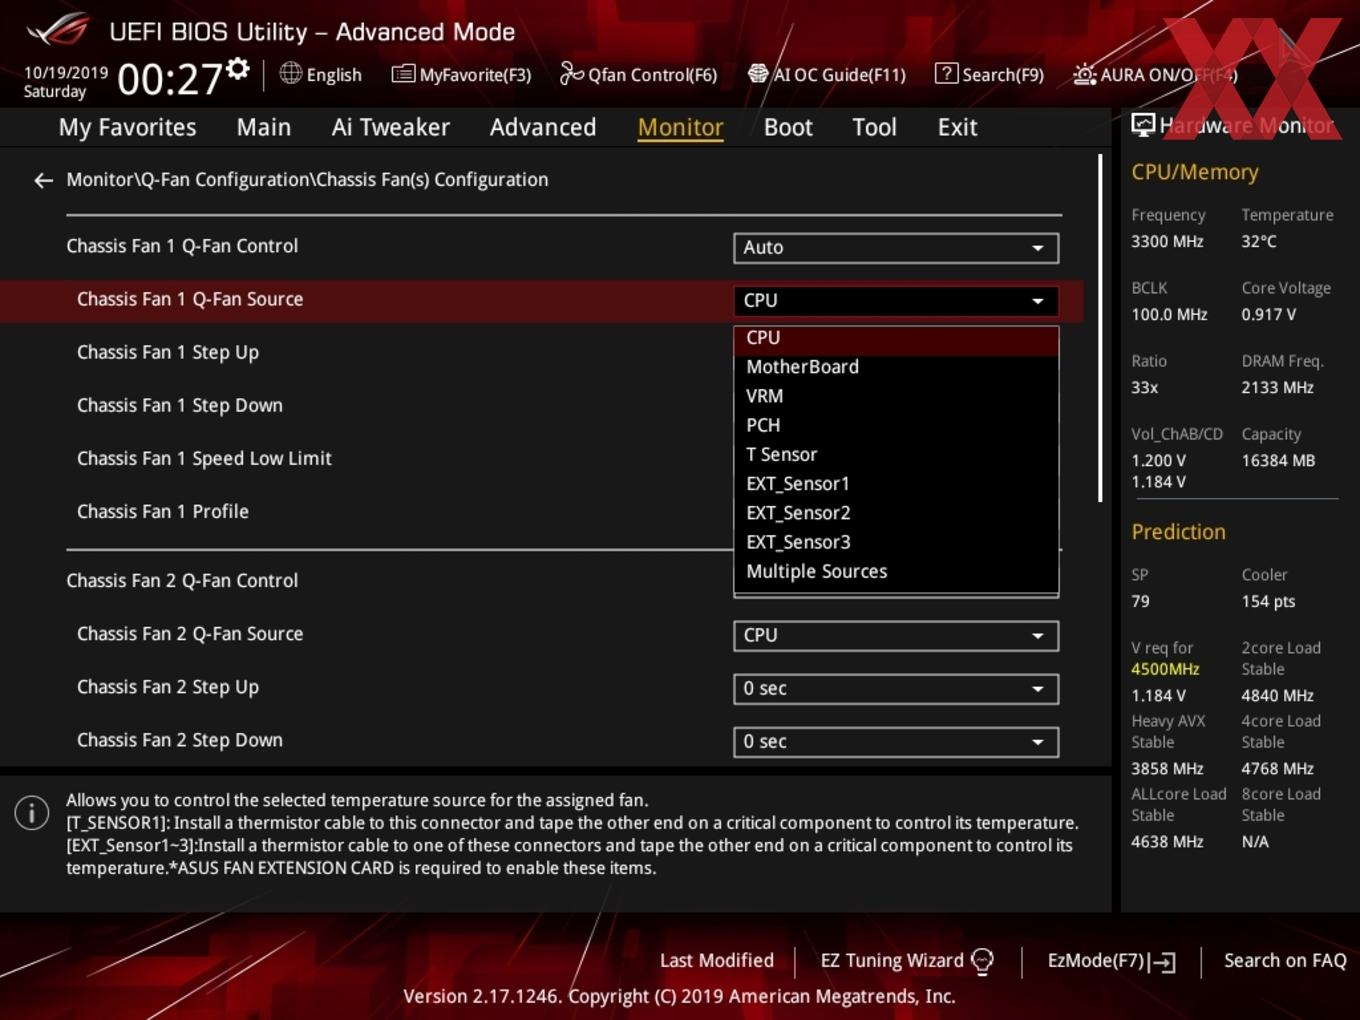Click the info circle icon
The width and height of the screenshot is (1360, 1020).
coord(32,813)
